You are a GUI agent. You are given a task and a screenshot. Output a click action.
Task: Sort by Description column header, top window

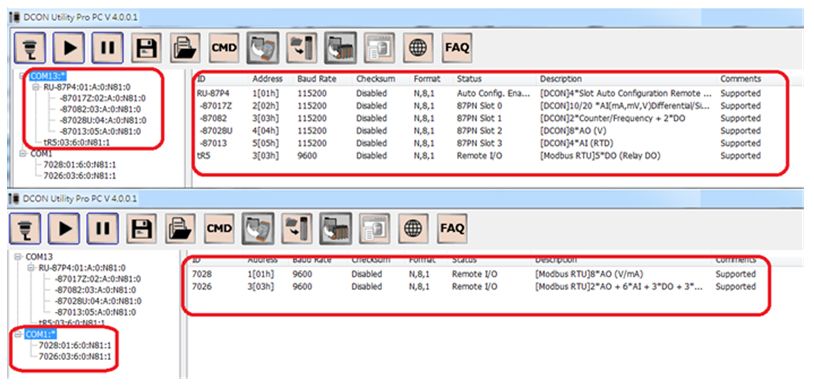561,79
